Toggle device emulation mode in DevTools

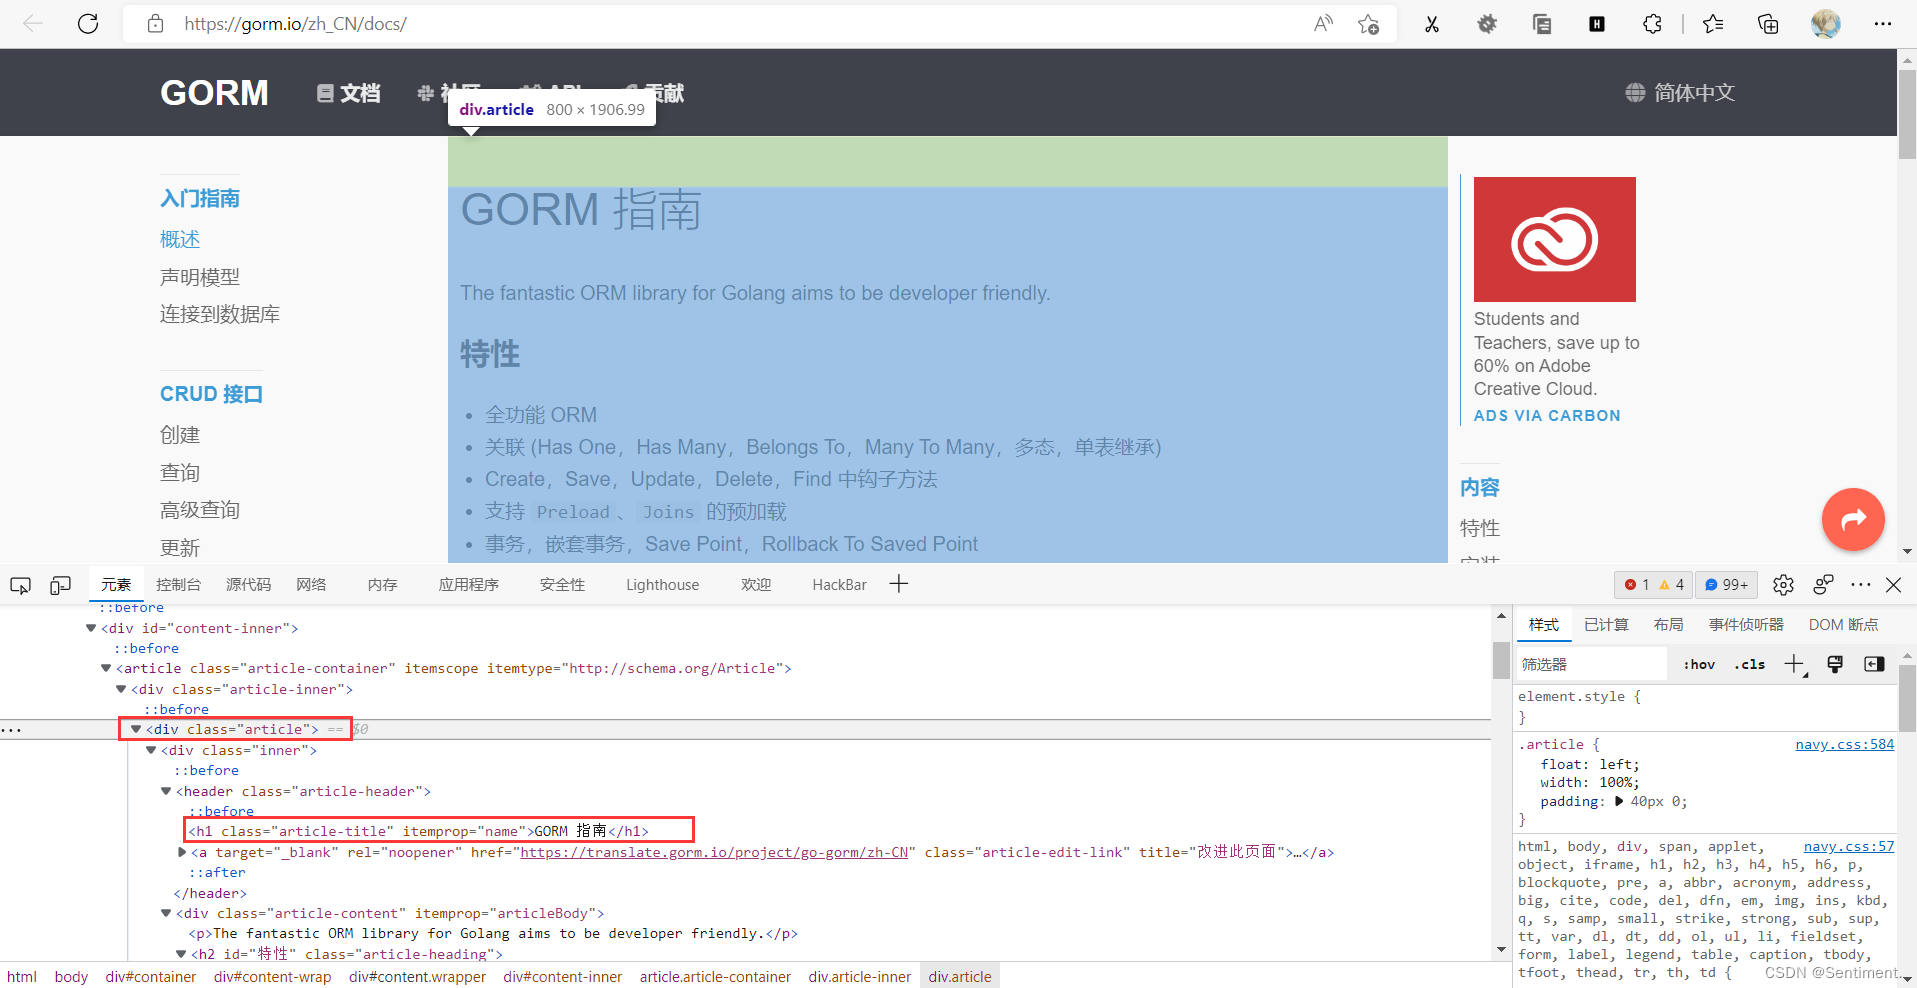pos(60,584)
